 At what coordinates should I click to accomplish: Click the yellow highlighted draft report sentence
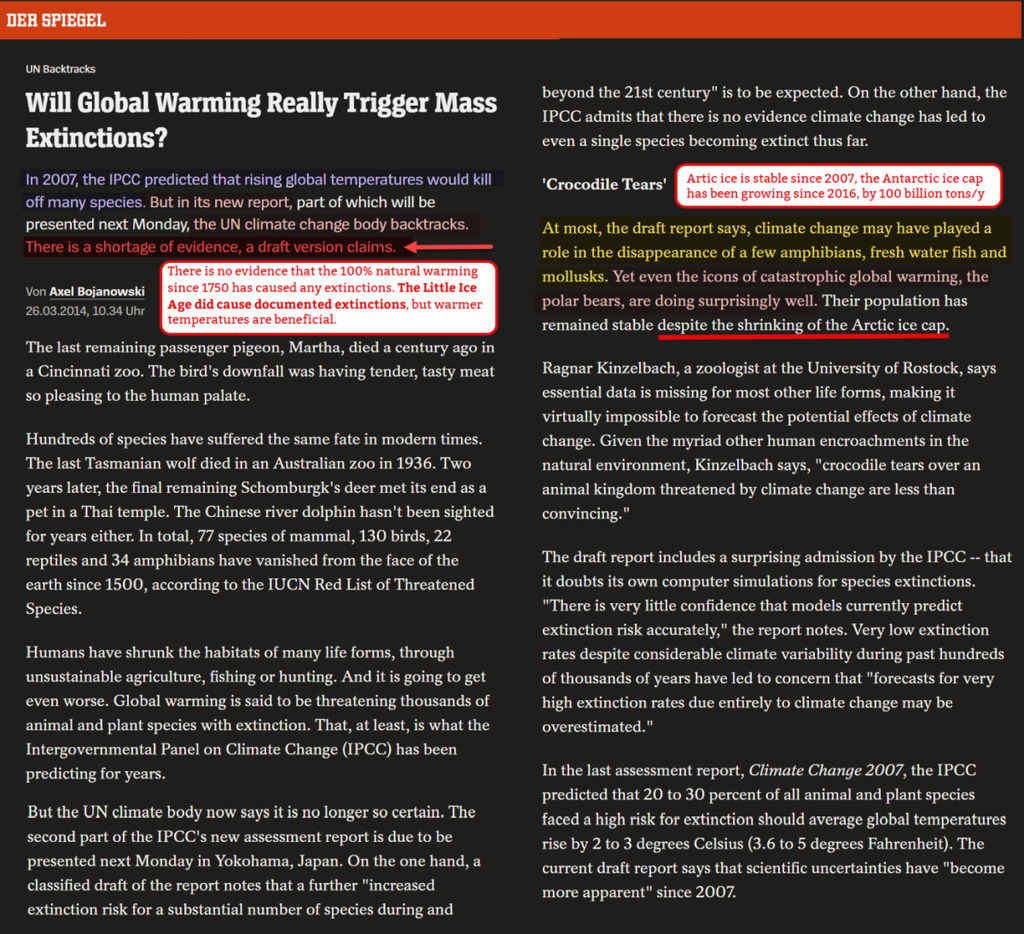[774, 252]
